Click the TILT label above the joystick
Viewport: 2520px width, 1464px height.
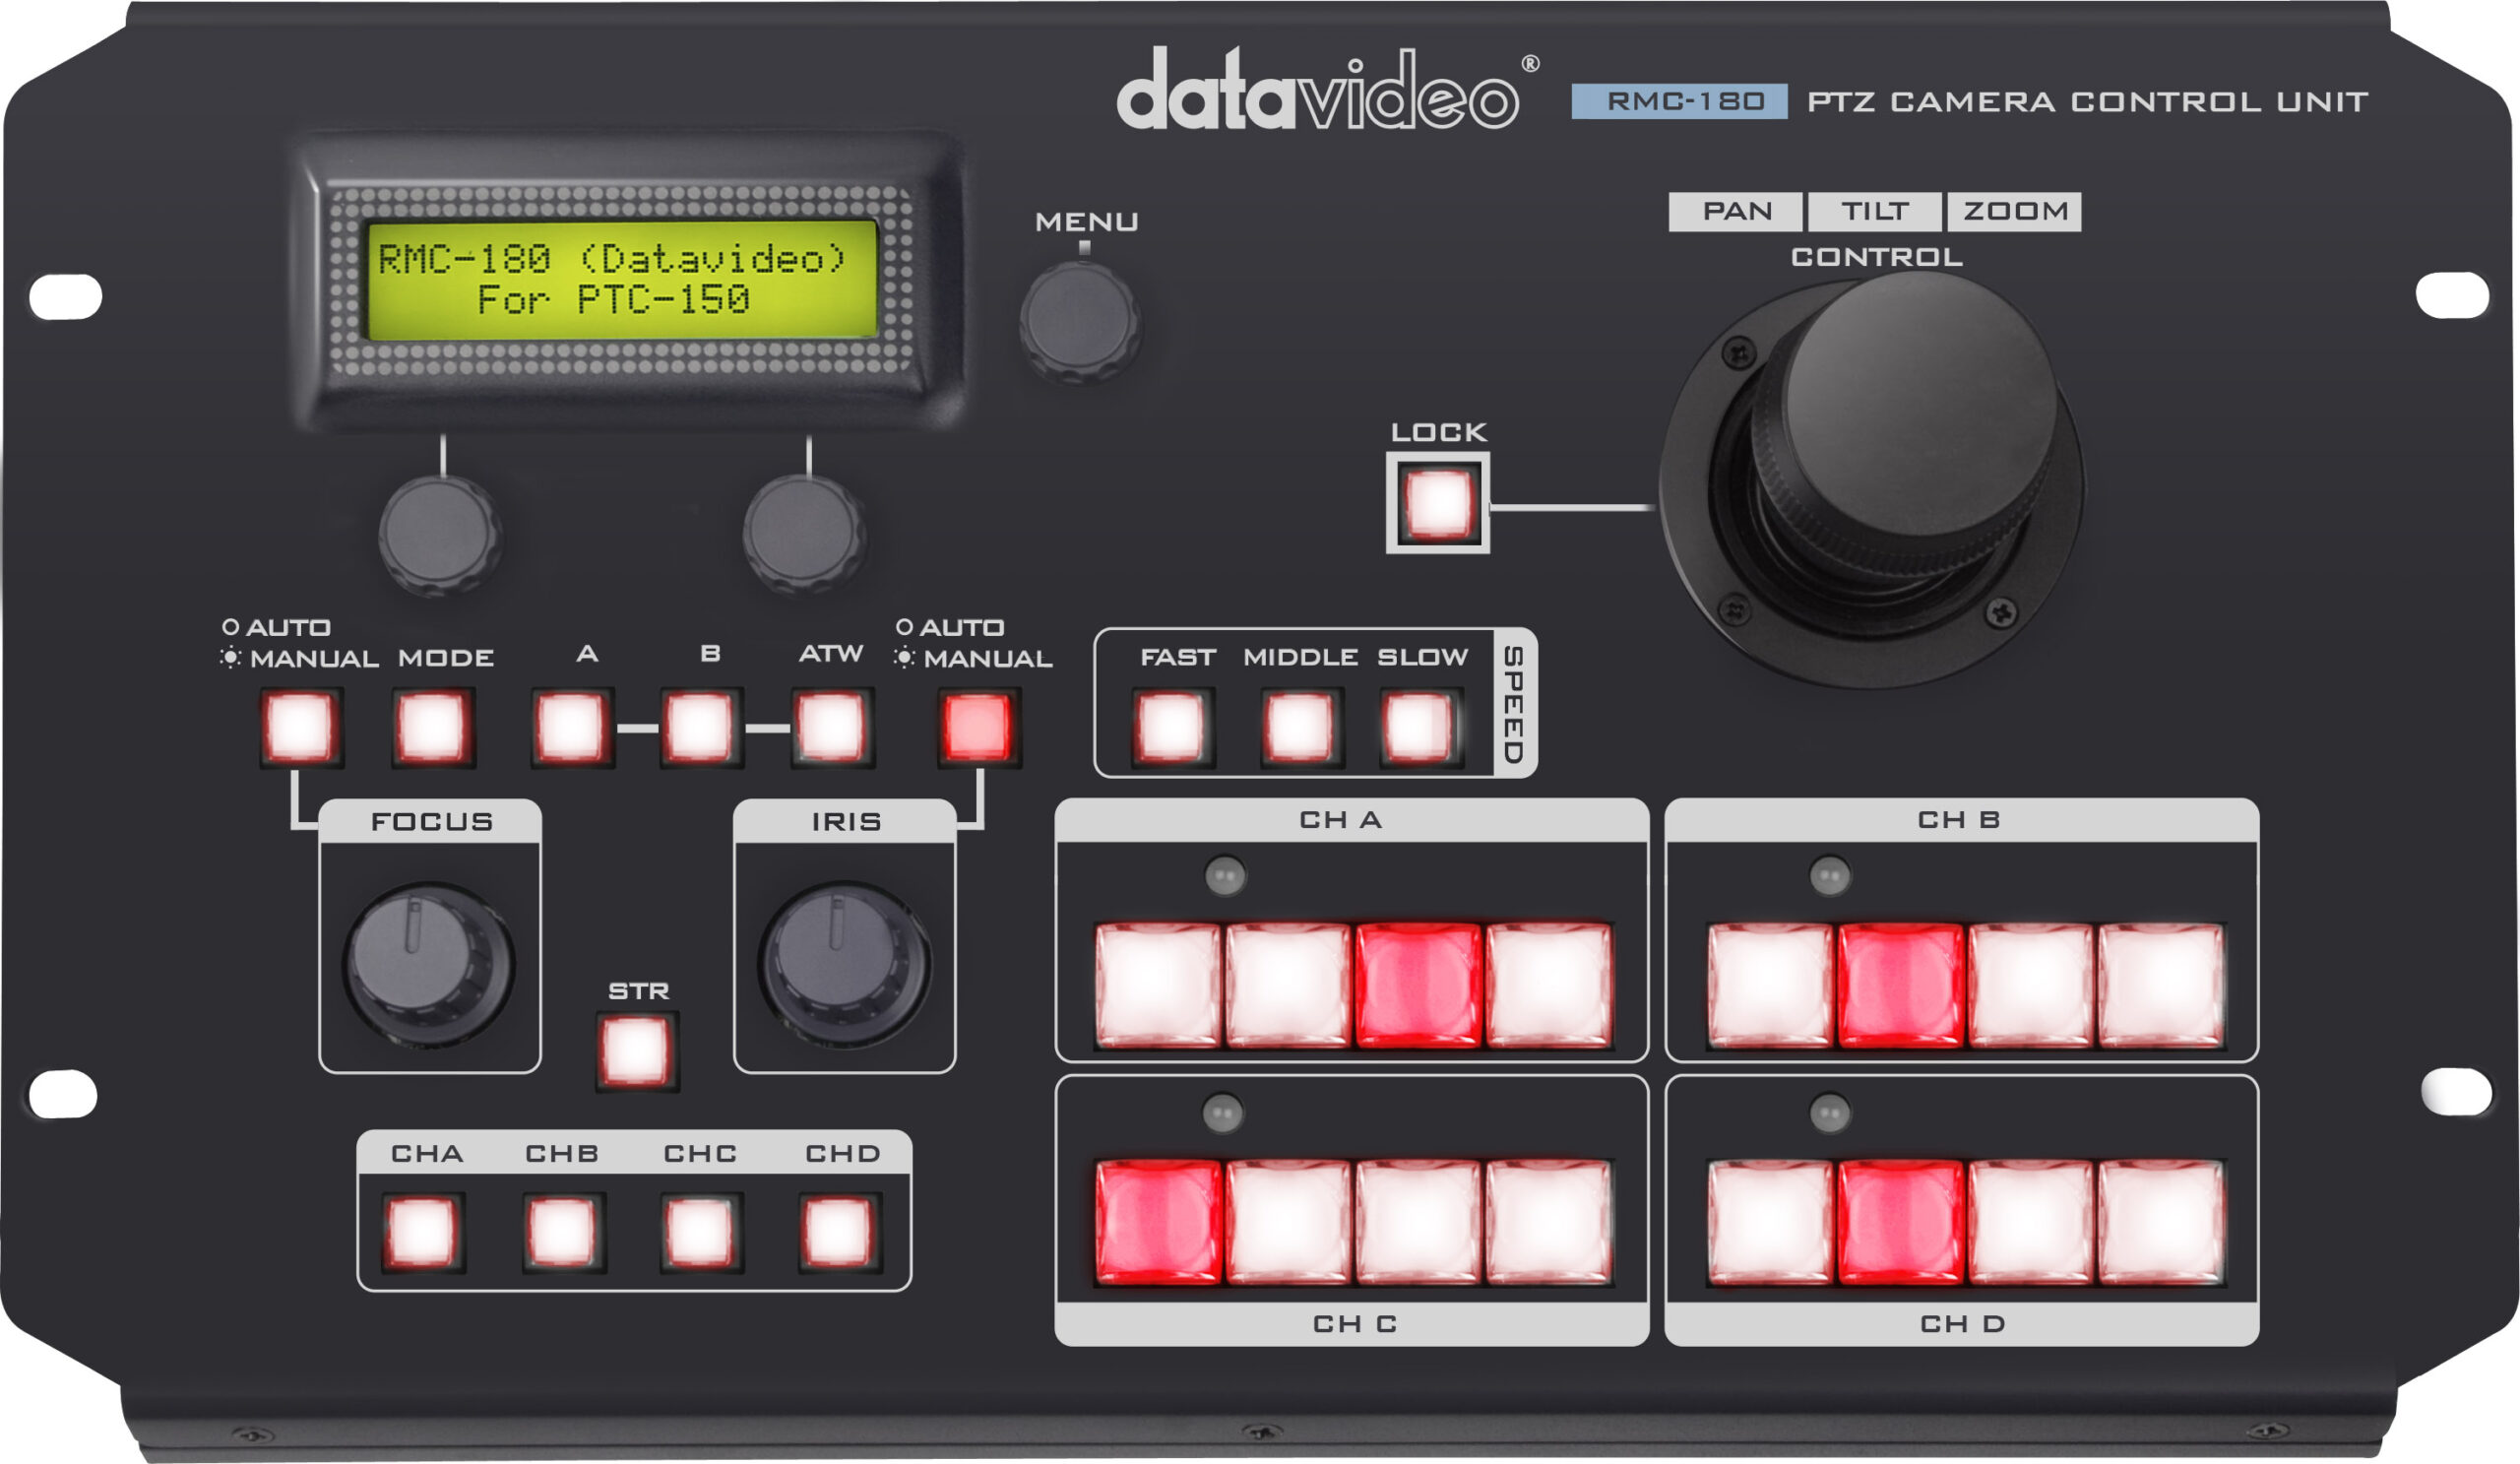pos(1875,212)
